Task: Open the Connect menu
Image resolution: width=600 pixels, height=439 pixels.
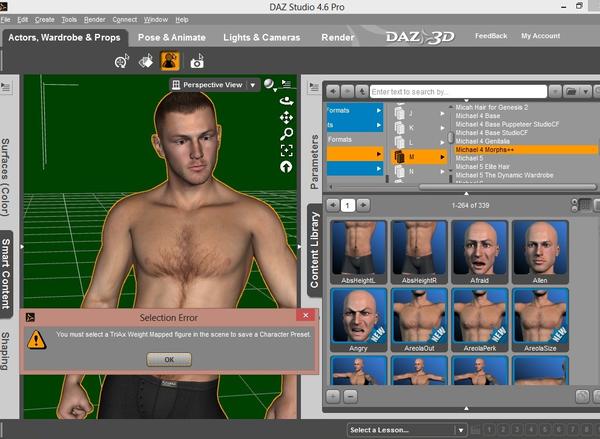Action: (x=125, y=20)
